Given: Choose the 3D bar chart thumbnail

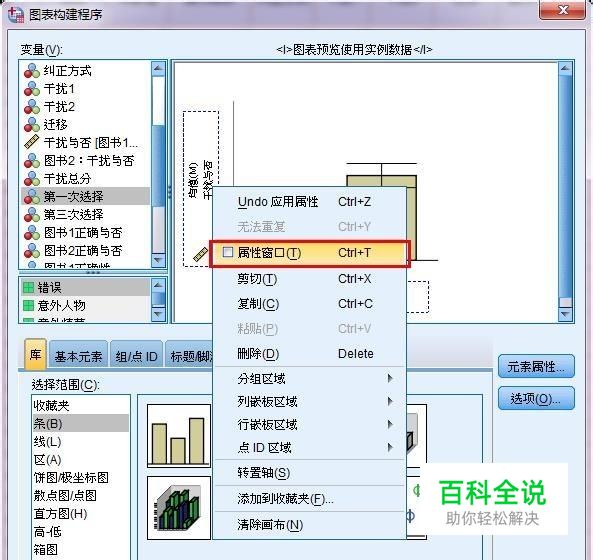Looking at the screenshot, I should (x=179, y=508).
